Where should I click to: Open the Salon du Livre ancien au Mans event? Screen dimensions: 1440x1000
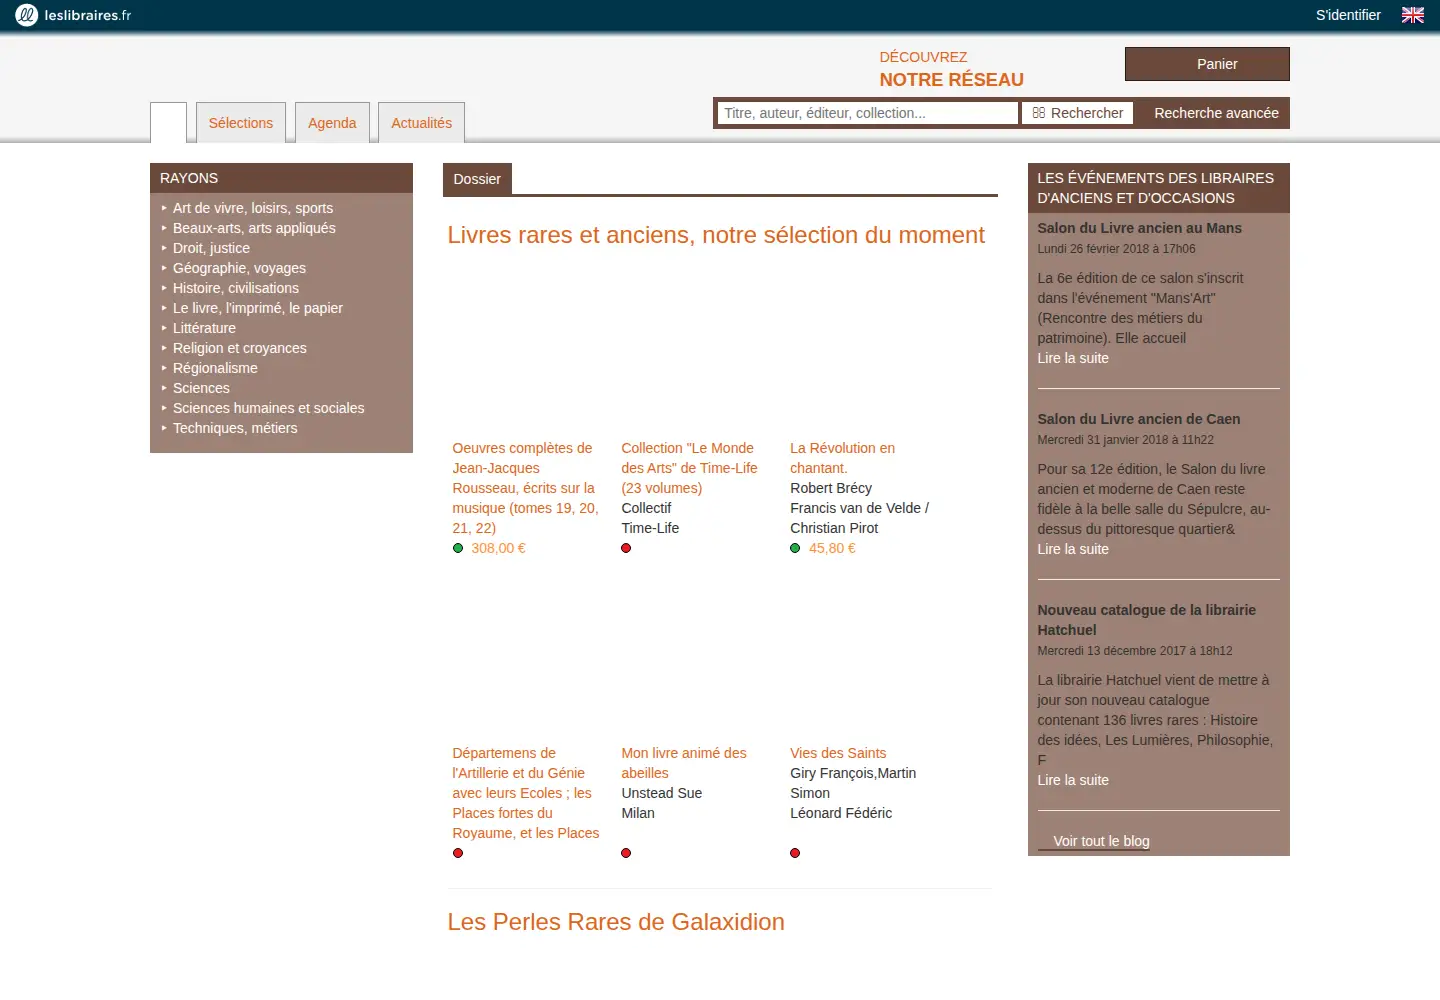(1139, 228)
